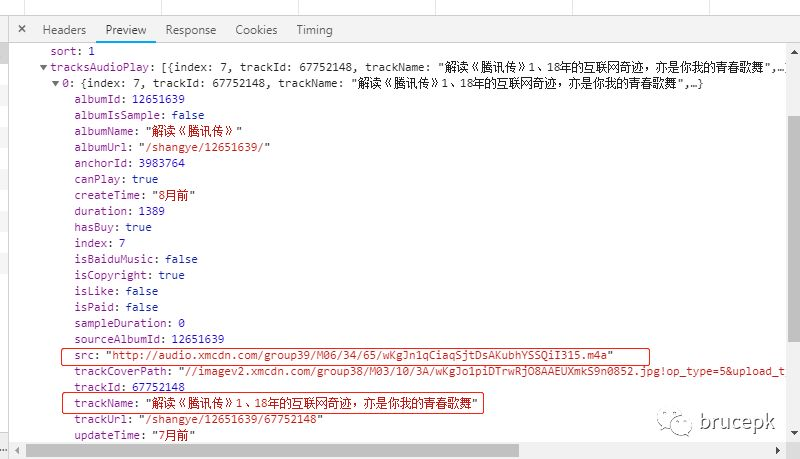Open the Timing tab
Screen dimensions: 800x459
point(314,30)
